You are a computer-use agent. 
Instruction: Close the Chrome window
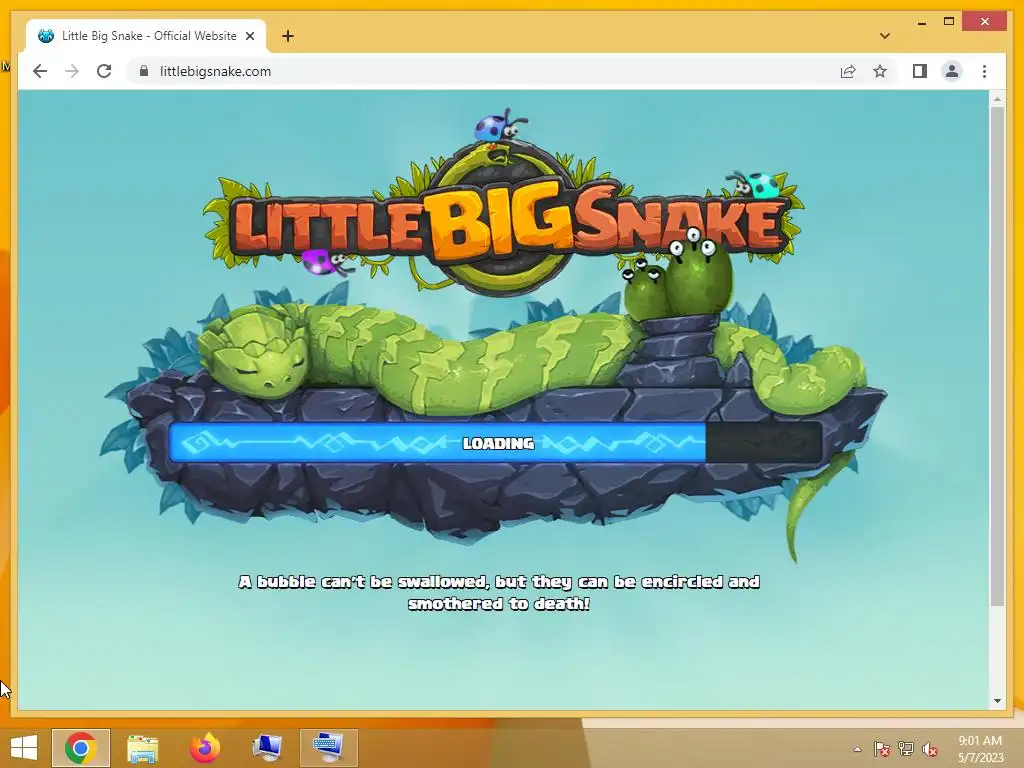click(x=985, y=22)
